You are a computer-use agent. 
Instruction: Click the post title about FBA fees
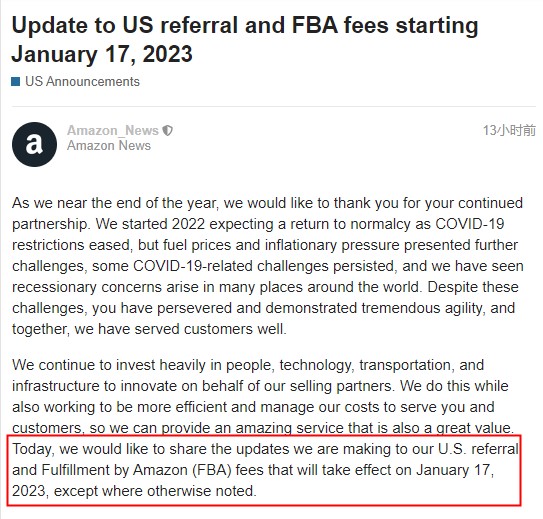click(x=245, y=40)
